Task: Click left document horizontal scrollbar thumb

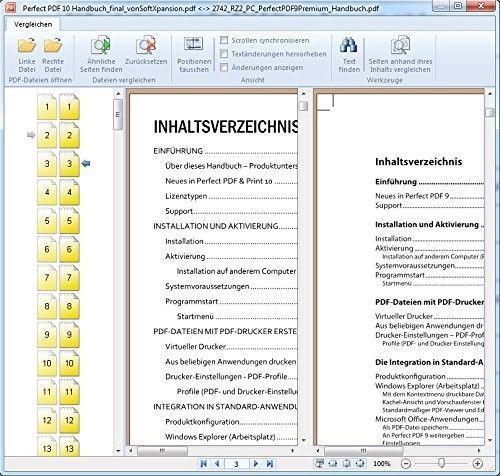Action: pos(162,451)
